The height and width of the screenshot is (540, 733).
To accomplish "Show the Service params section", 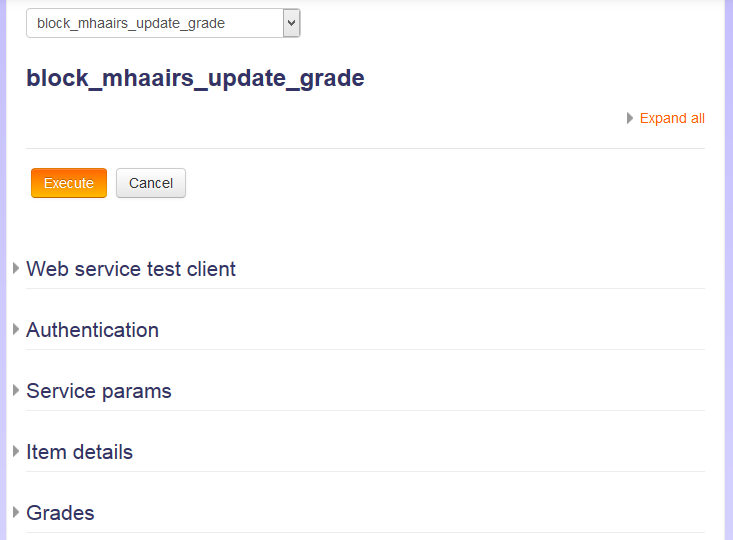I will tap(99, 391).
